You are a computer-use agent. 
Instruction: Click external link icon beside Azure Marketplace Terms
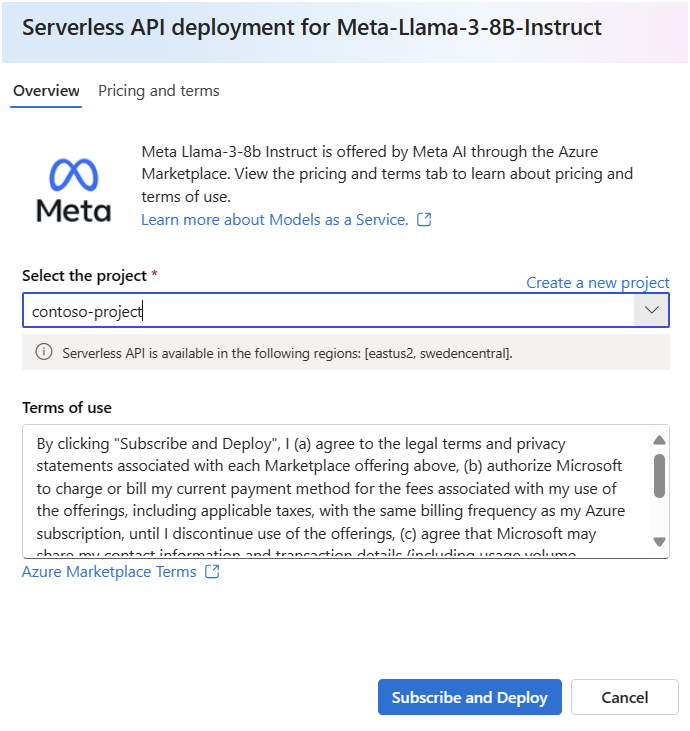point(212,571)
